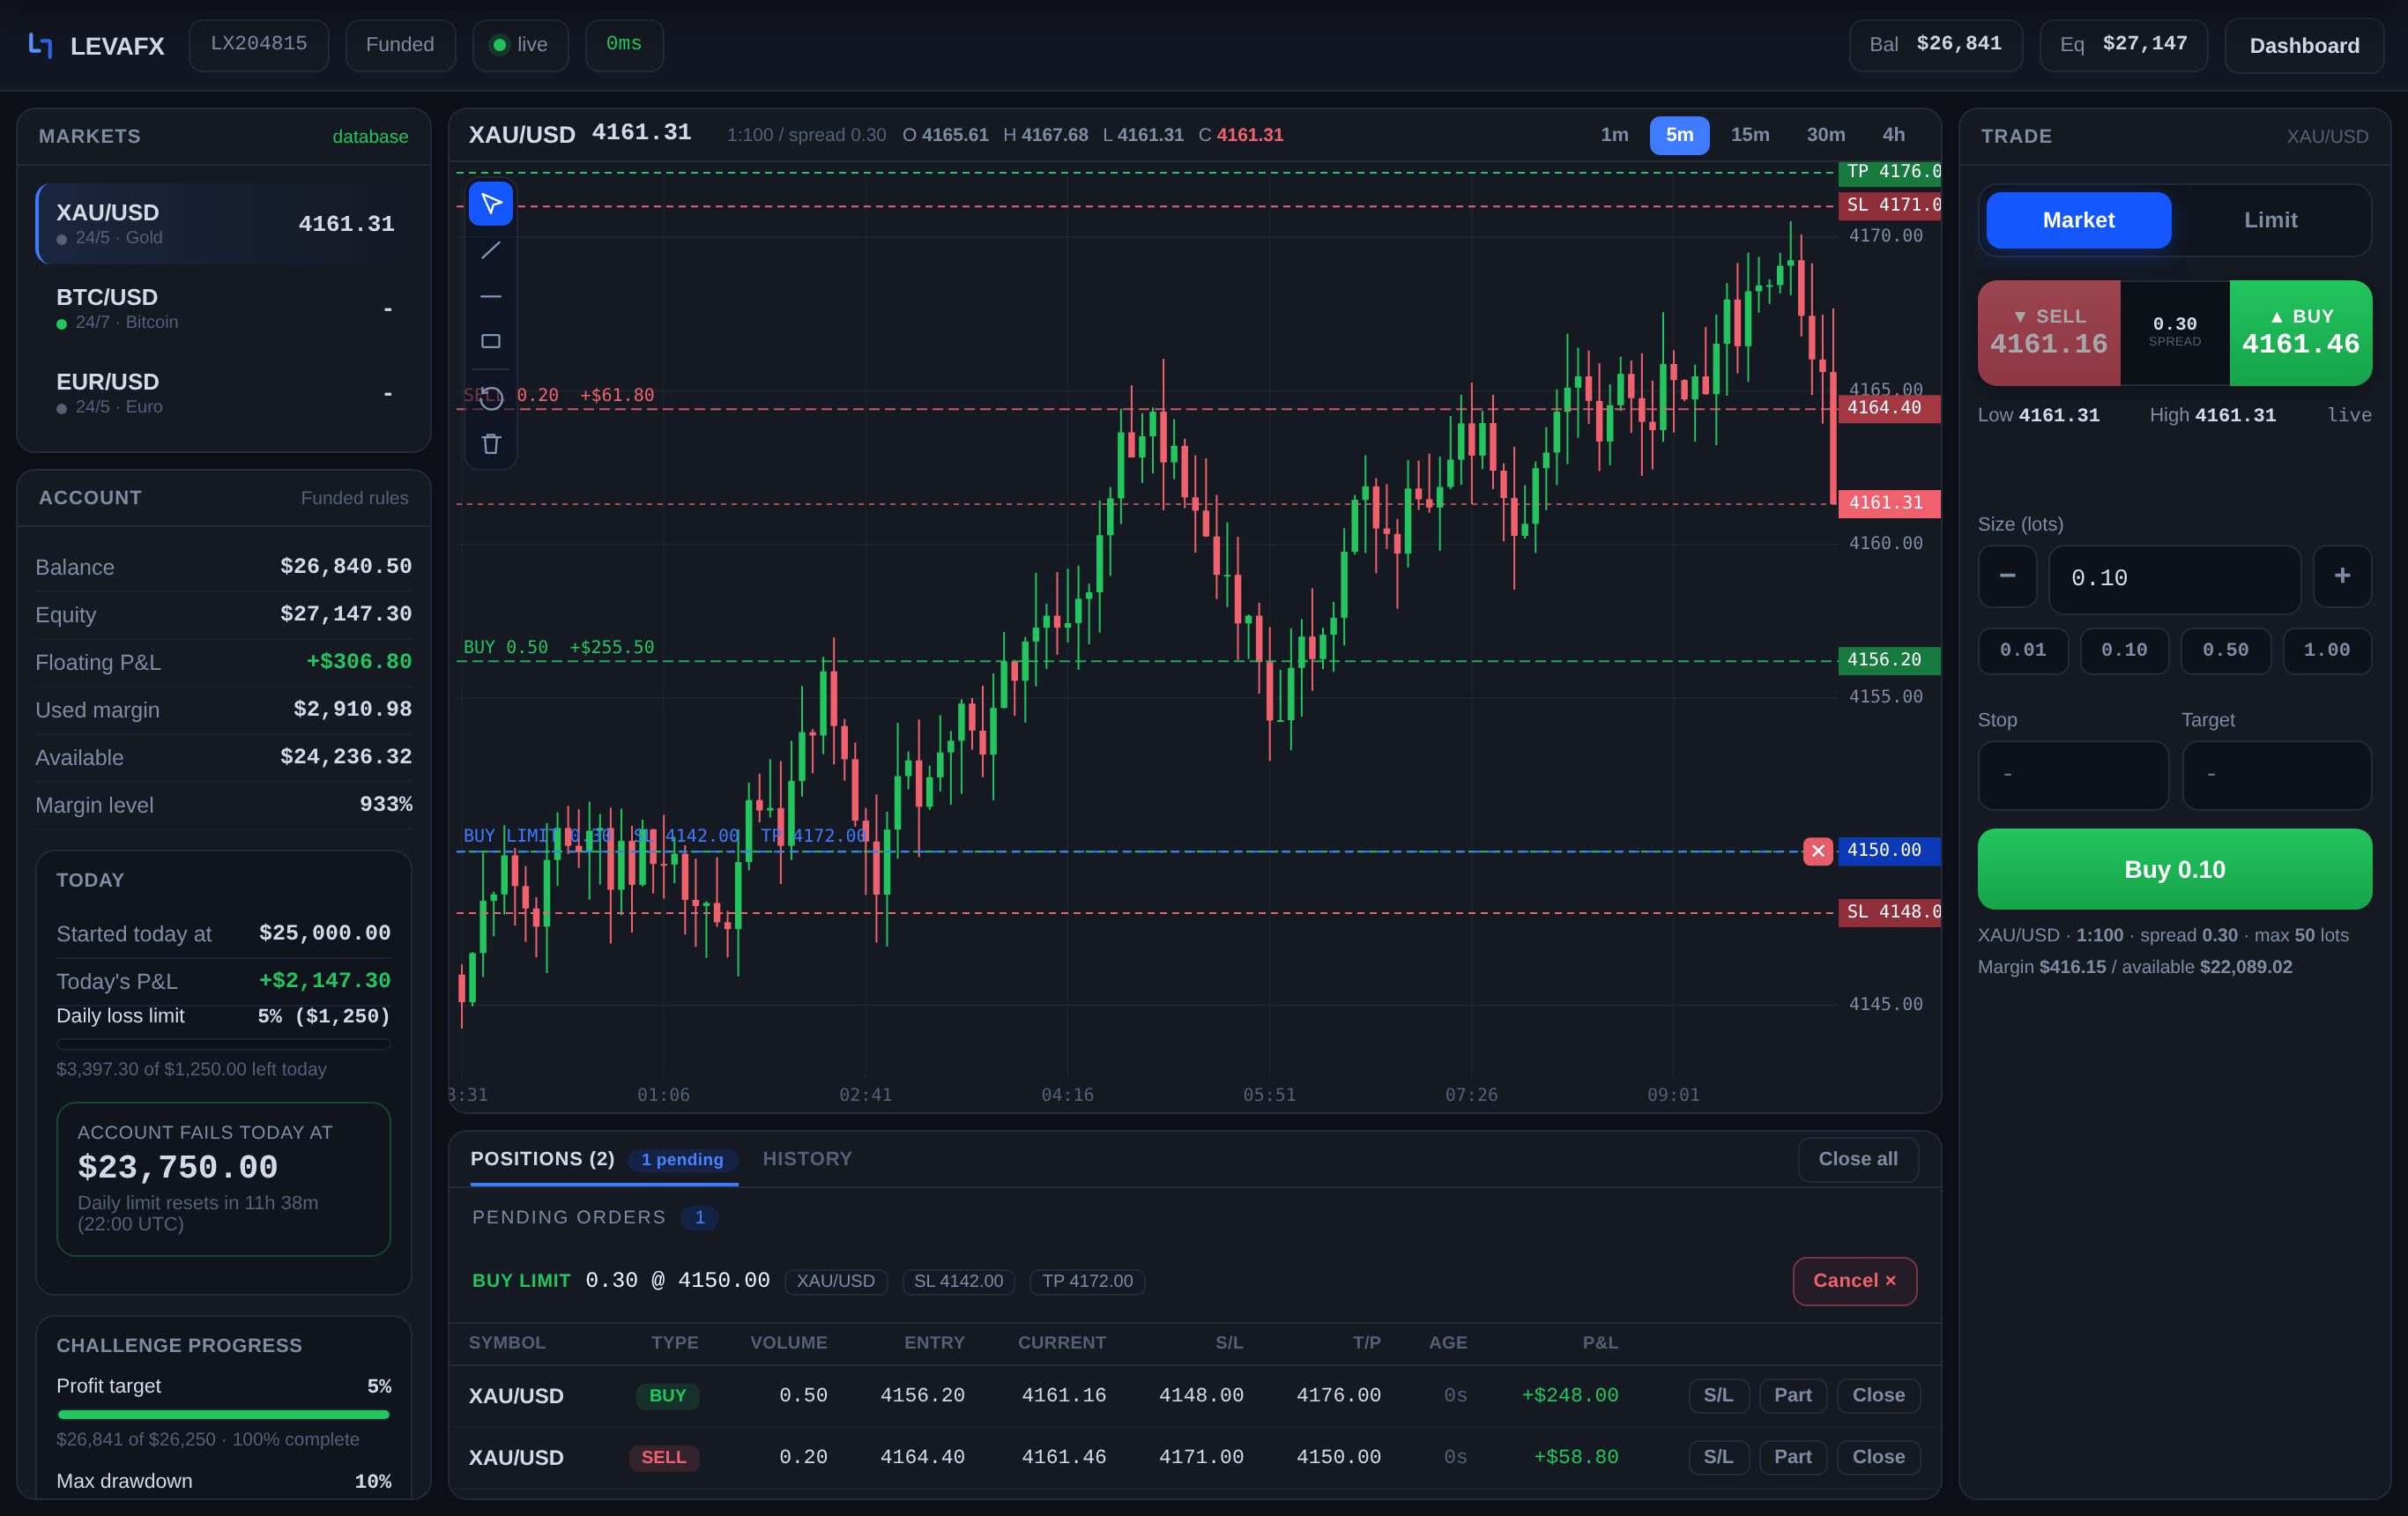
Task: Open the Dashboard
Action: (x=2304, y=45)
